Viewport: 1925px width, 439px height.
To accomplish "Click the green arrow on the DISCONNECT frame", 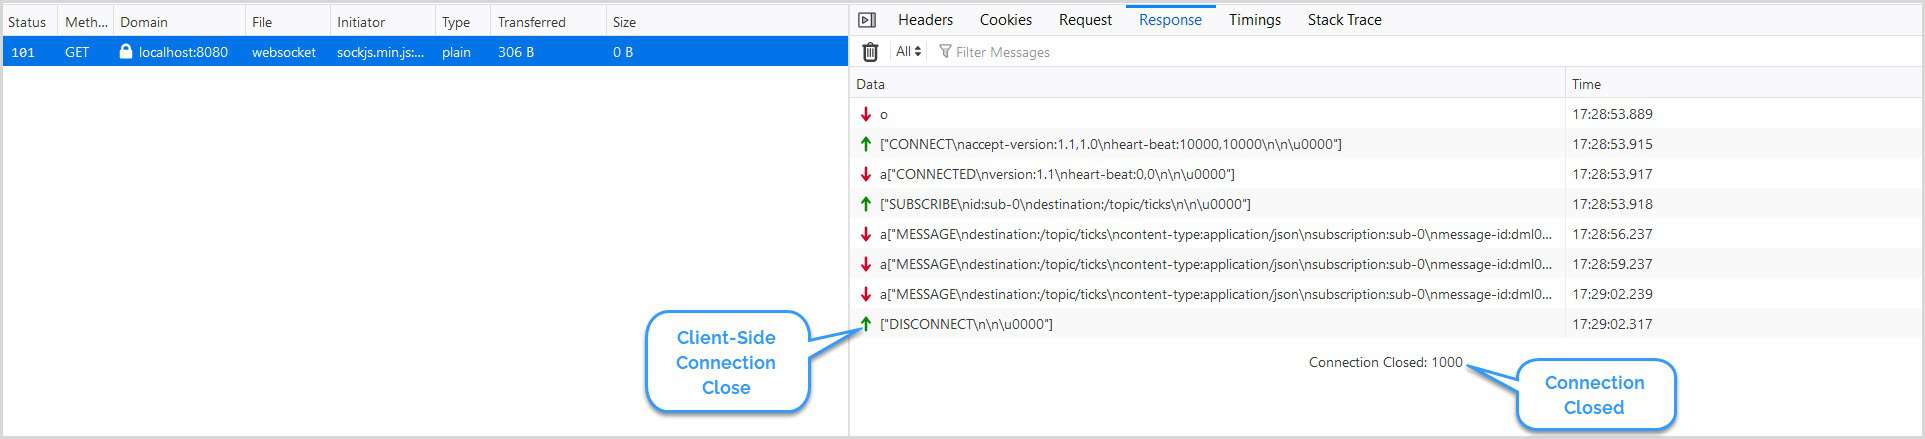I will pyautogui.click(x=866, y=324).
